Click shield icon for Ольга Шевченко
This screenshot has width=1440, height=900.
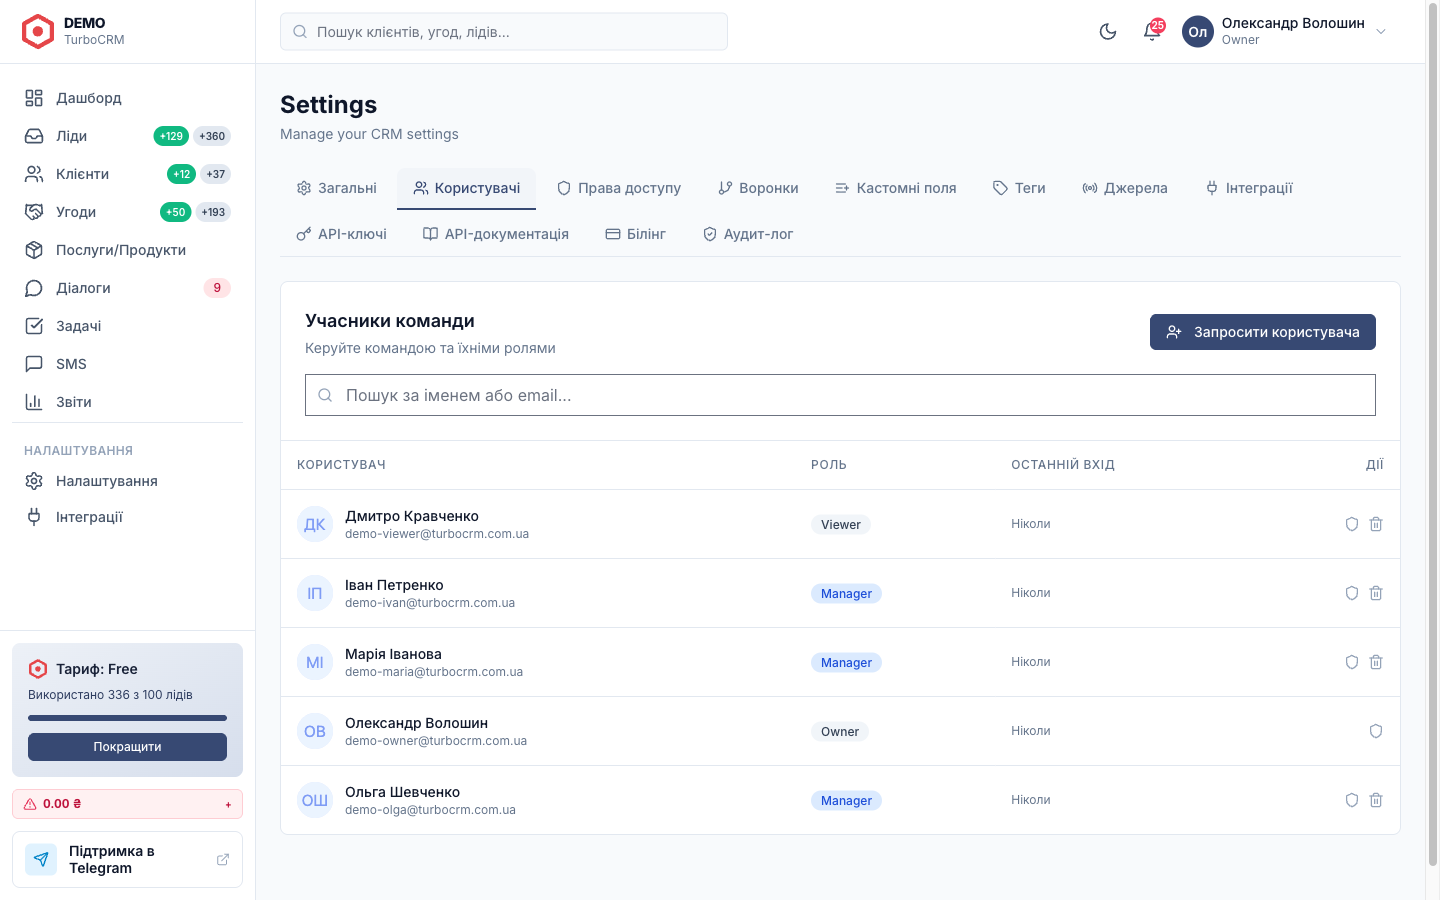(1352, 800)
